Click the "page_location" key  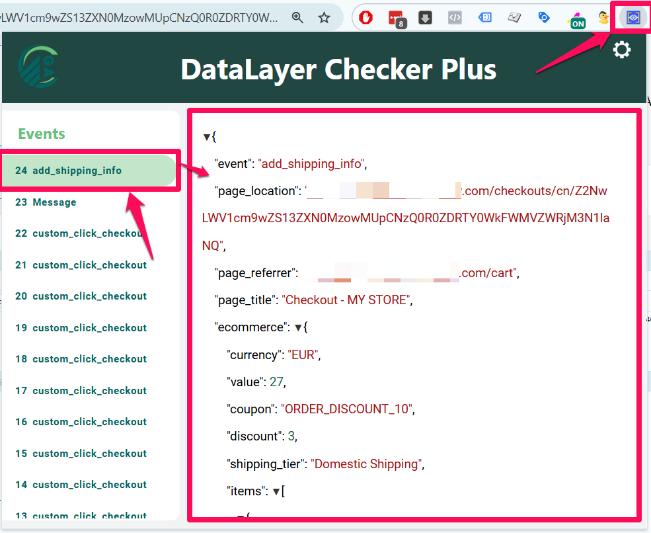(256, 191)
